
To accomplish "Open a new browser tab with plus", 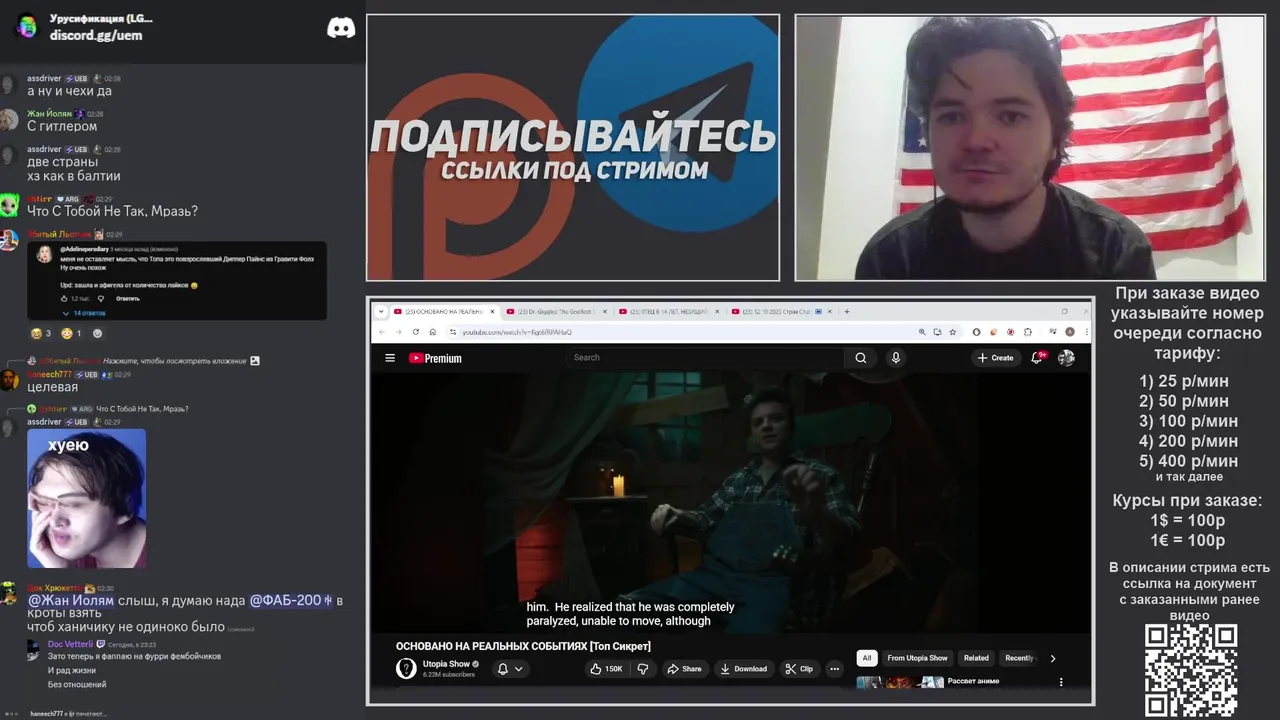I will [x=847, y=311].
